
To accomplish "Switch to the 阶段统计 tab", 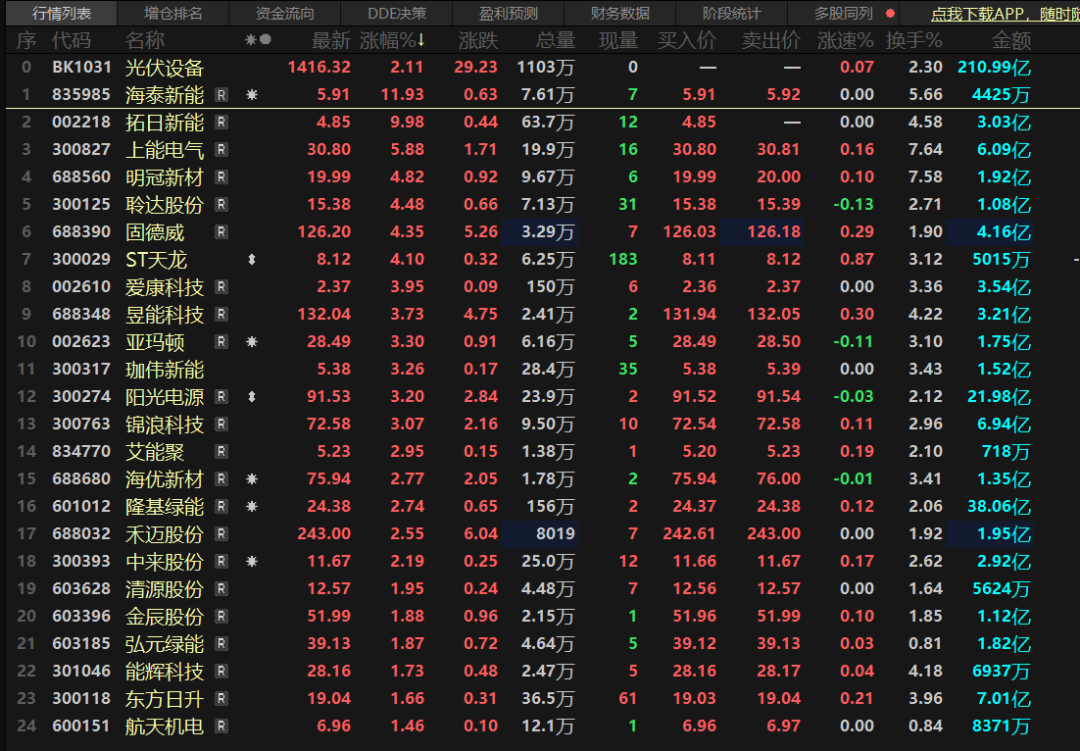I will point(731,13).
